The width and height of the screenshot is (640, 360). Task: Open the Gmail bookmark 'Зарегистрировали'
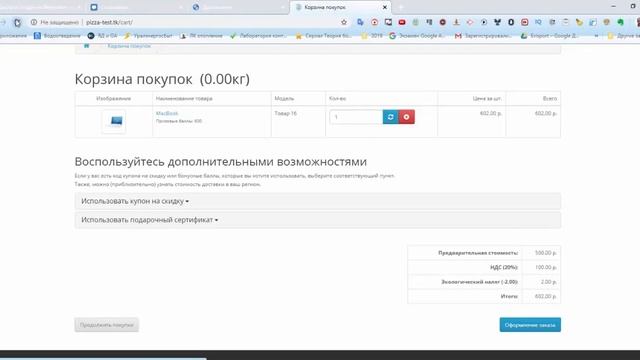coord(483,36)
